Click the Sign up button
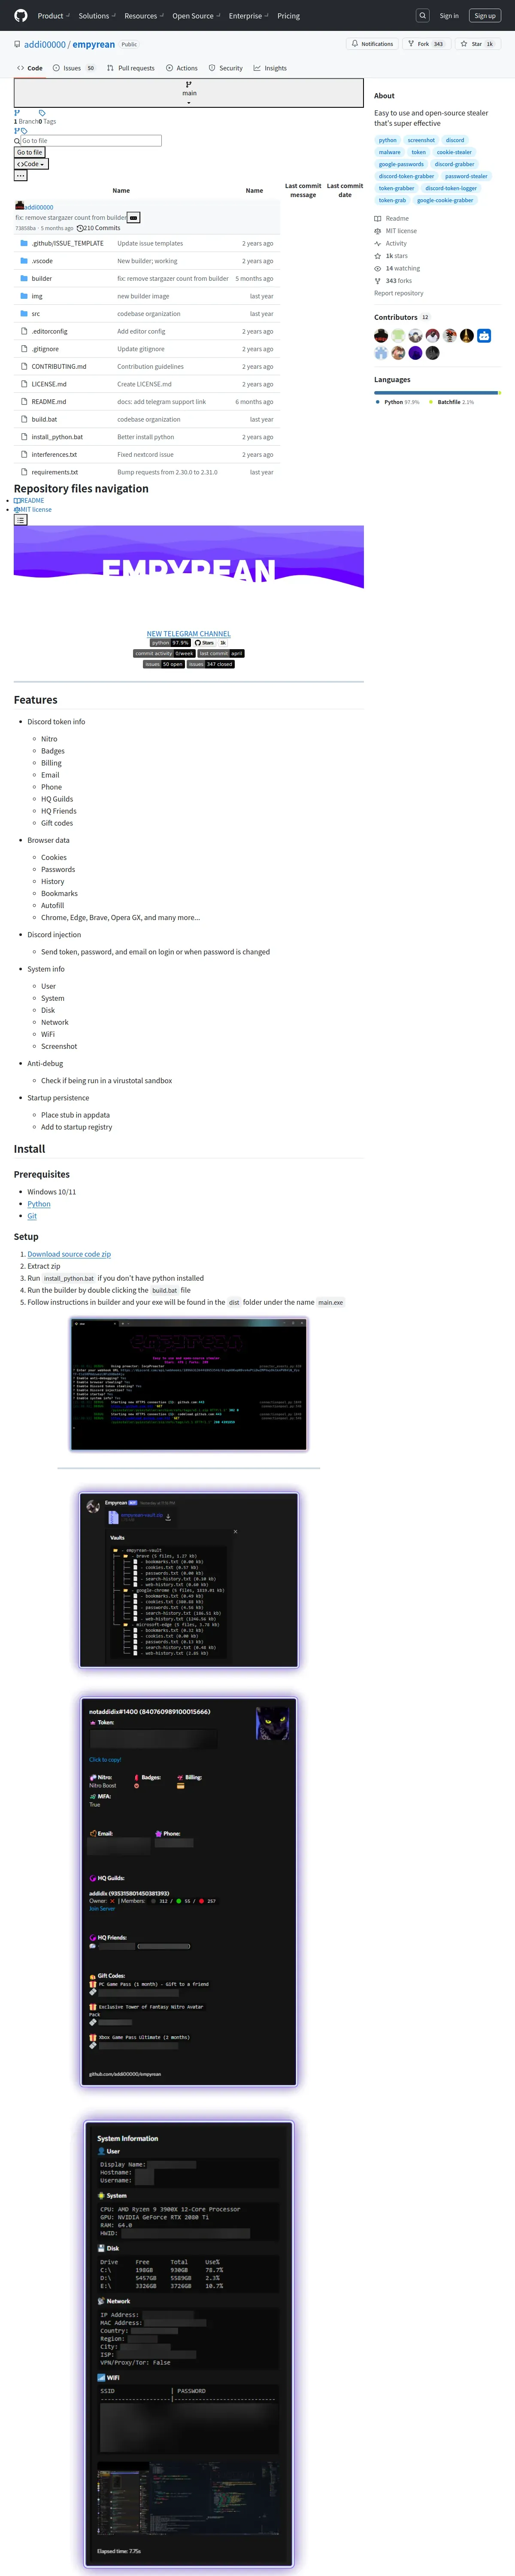Screen dimensions: 515x2576 485,16
